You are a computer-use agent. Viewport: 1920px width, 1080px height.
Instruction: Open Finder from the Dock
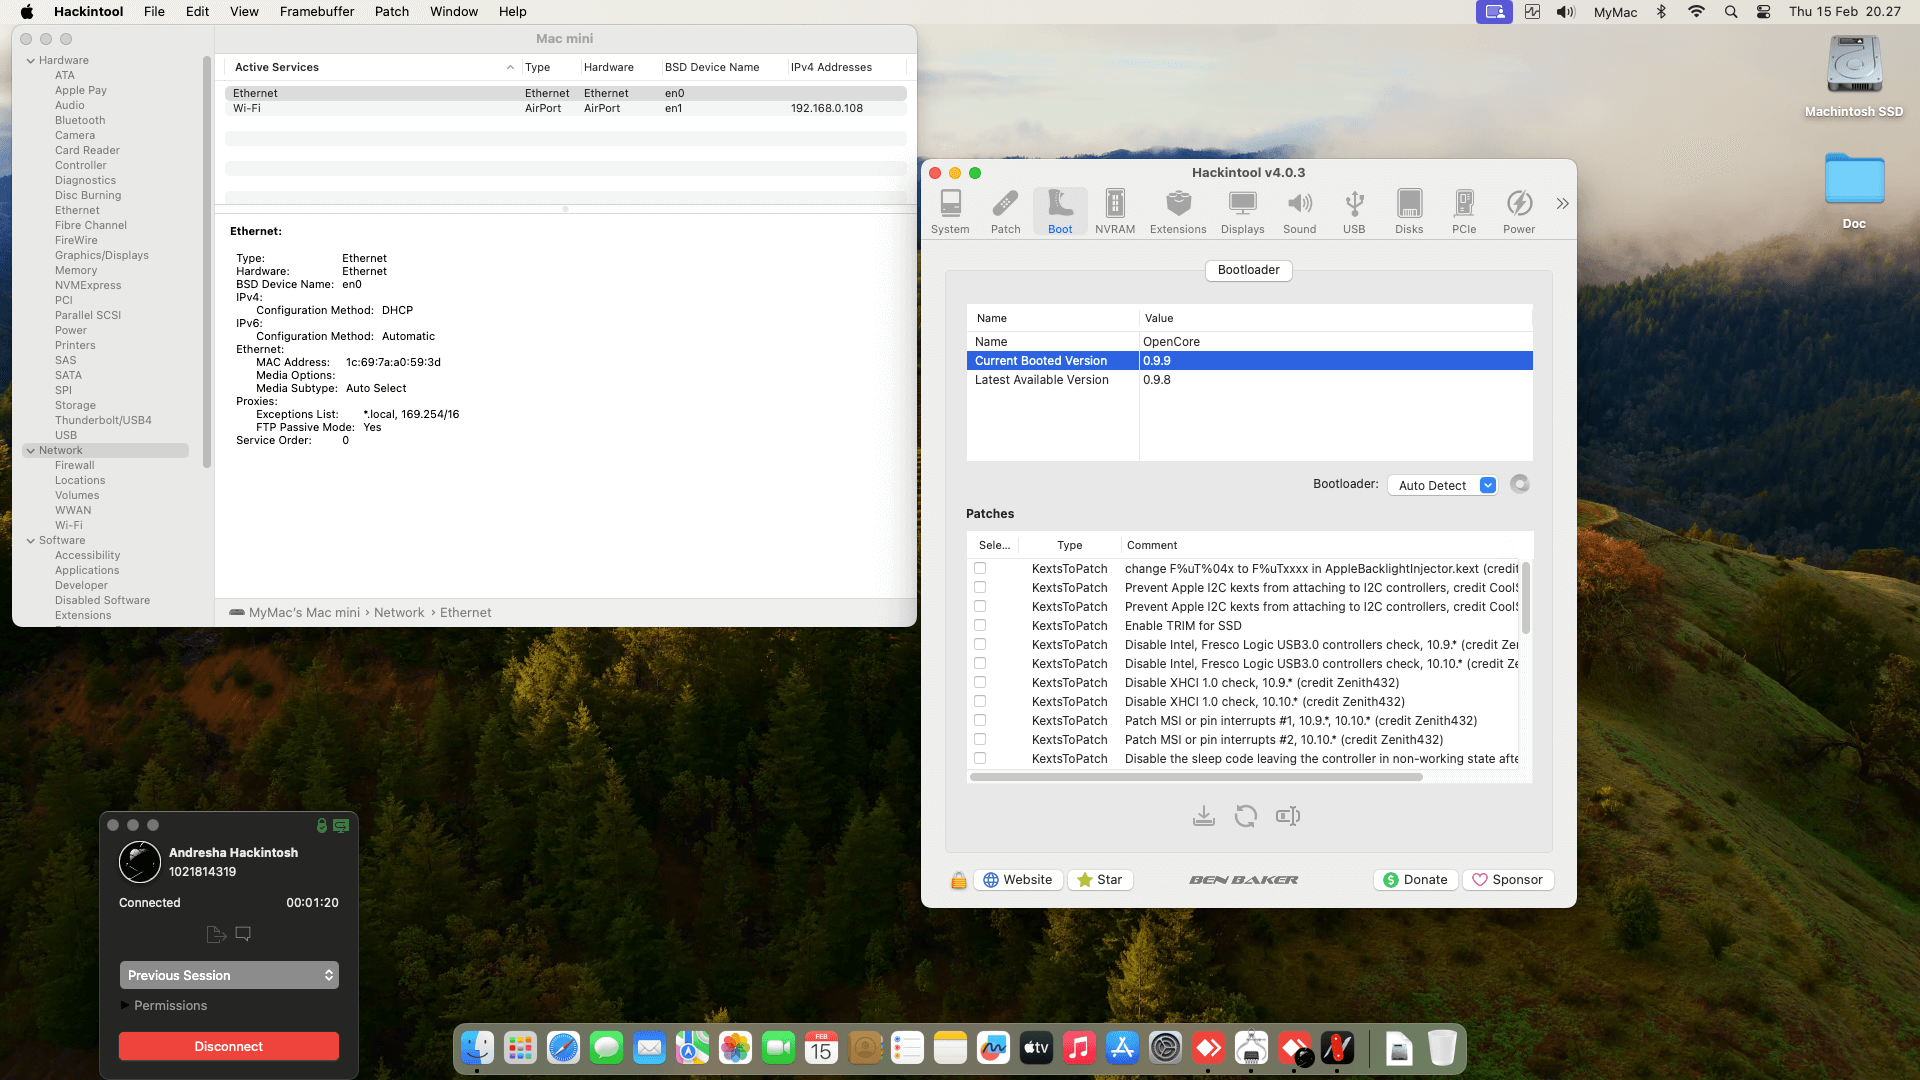(x=477, y=1048)
